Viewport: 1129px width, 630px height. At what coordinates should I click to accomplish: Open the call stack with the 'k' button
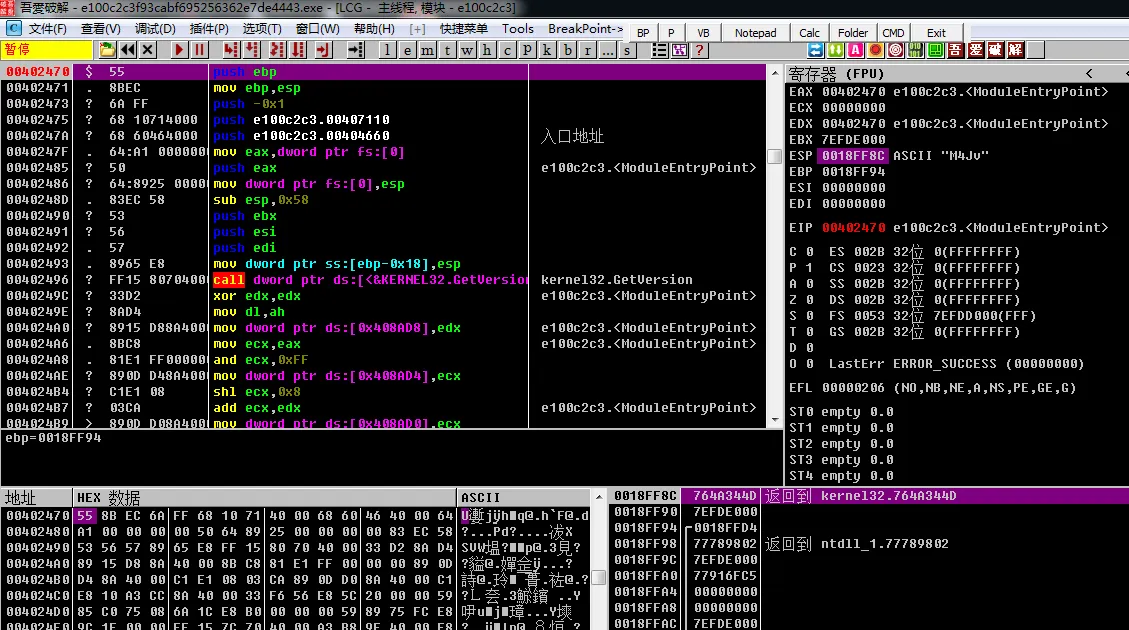pyautogui.click(x=547, y=49)
